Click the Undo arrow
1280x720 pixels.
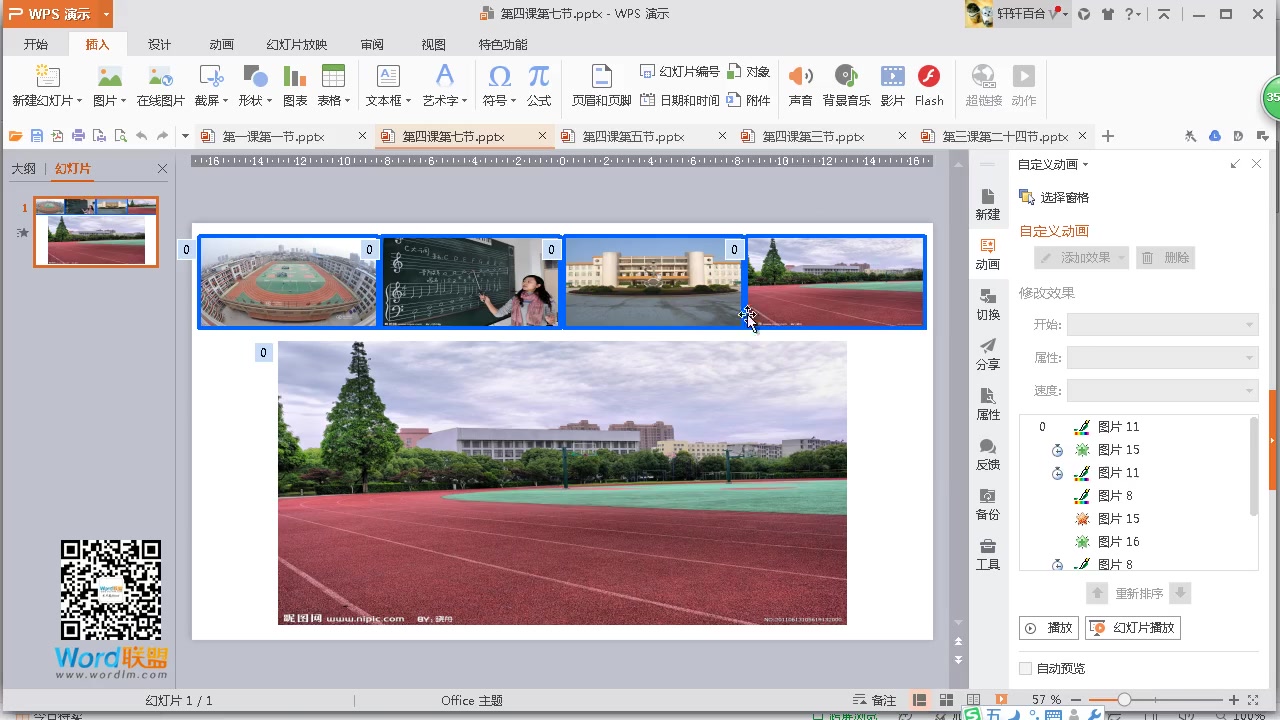click(x=142, y=136)
